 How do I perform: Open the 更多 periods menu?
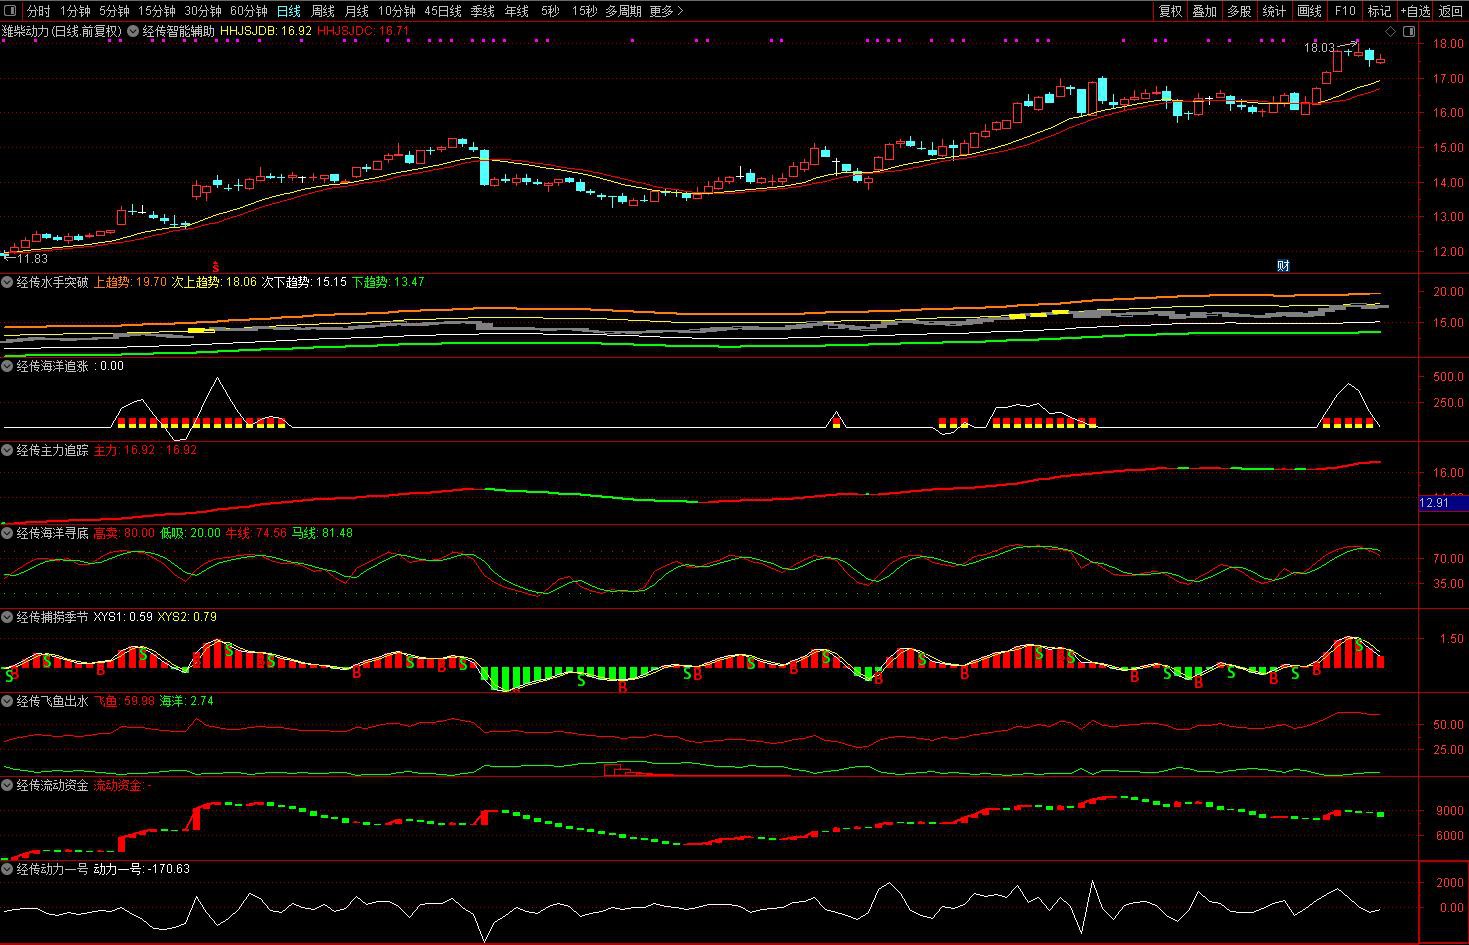[x=666, y=11]
